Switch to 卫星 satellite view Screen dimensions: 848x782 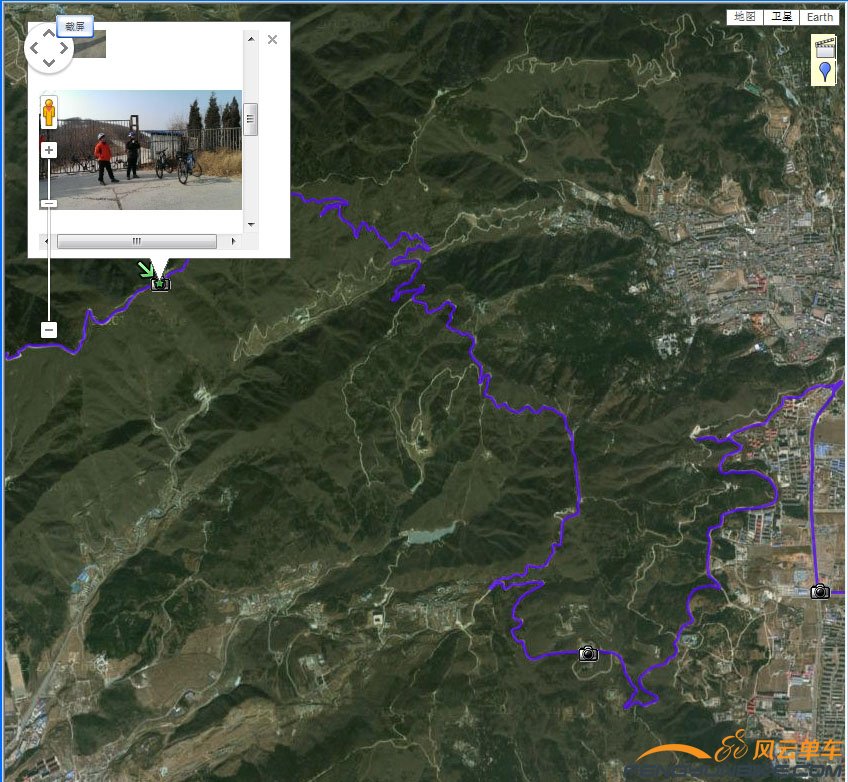coord(781,17)
